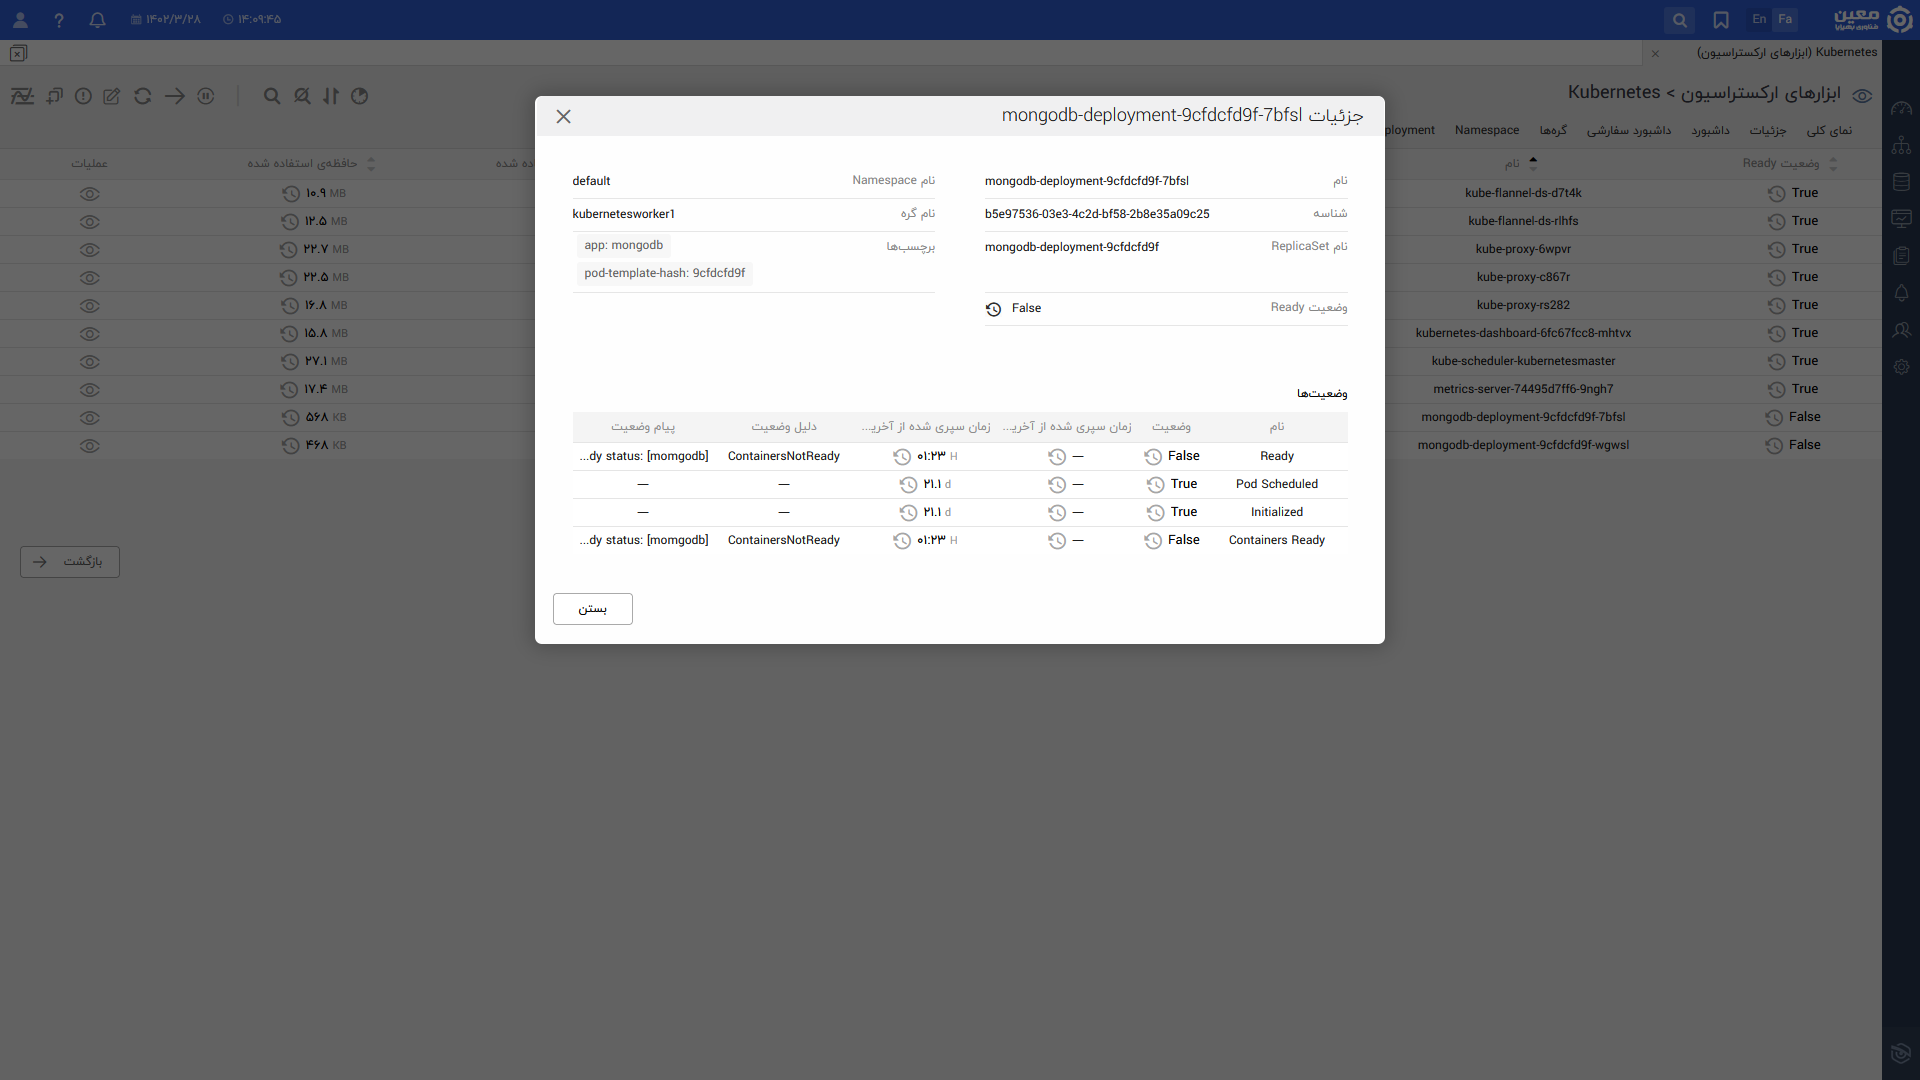This screenshot has height=1080, width=1920.
Task: Click the search icon in top bar
Action: (1680, 20)
